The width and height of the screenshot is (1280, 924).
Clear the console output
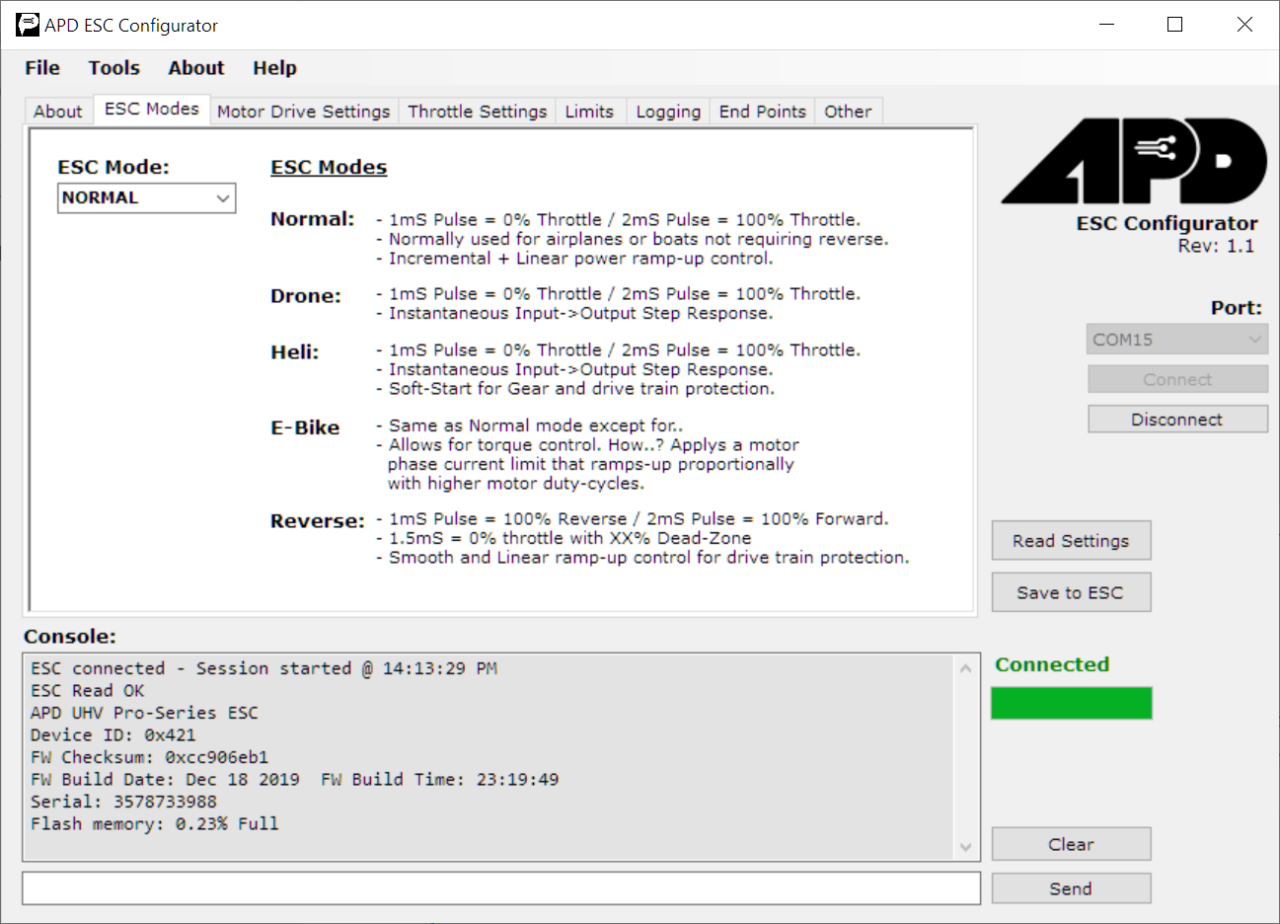point(1070,843)
